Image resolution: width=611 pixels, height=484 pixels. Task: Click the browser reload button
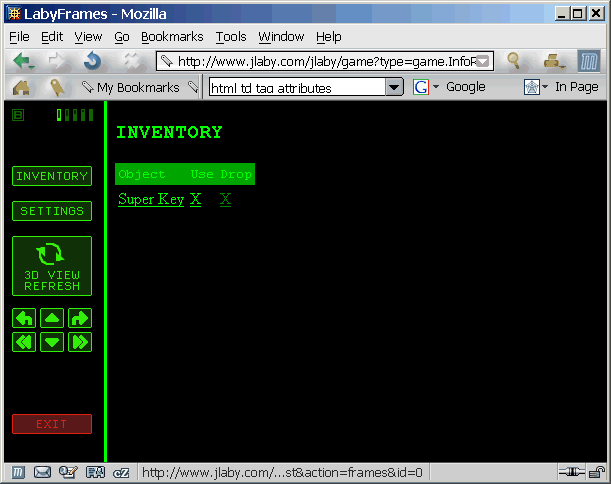[93, 62]
